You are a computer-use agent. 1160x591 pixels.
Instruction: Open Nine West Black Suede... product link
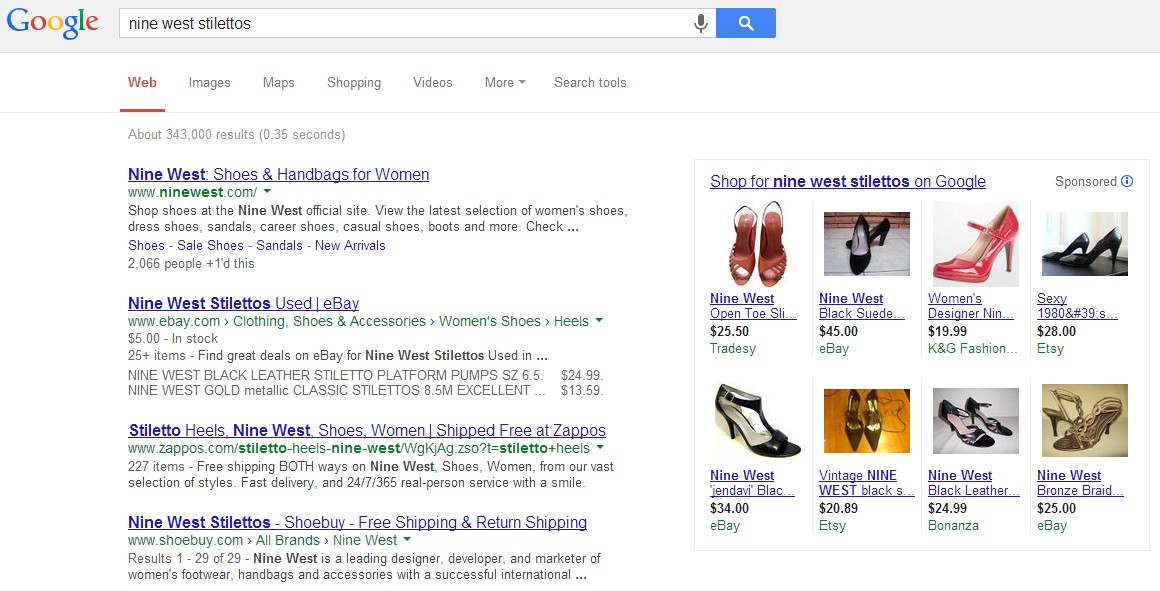[862, 305]
